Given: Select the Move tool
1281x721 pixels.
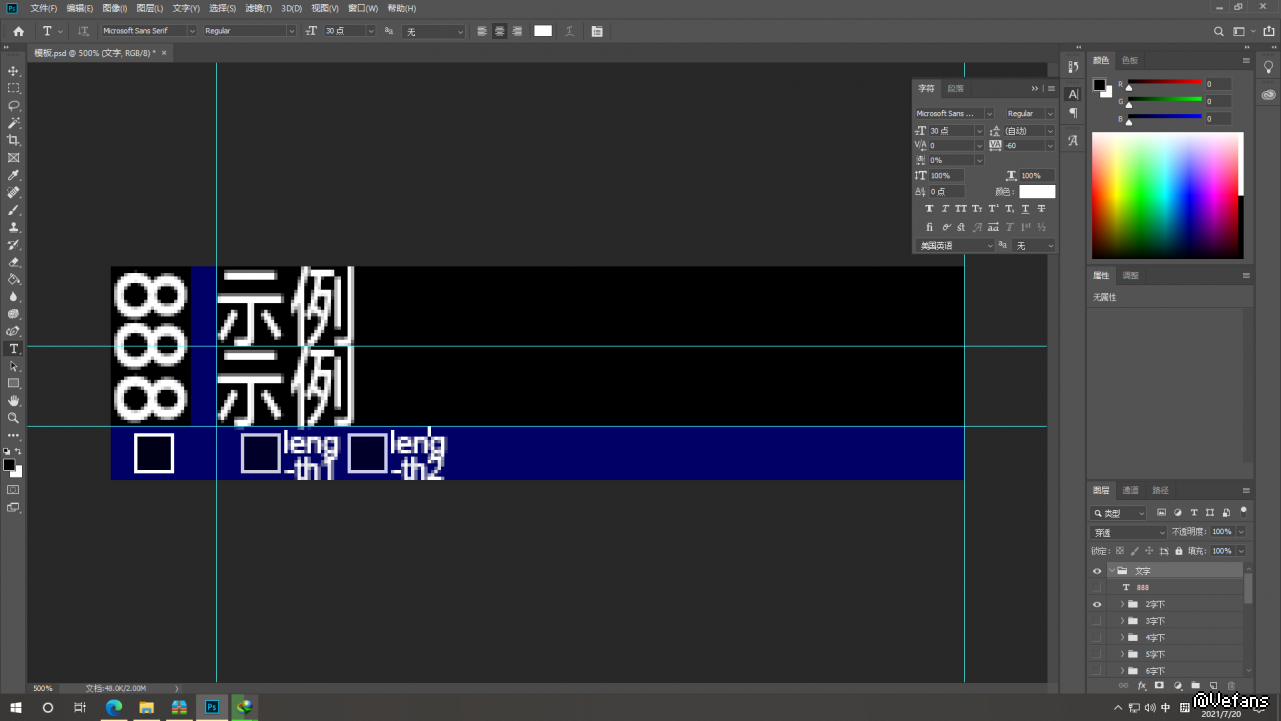Looking at the screenshot, I should (x=14, y=71).
